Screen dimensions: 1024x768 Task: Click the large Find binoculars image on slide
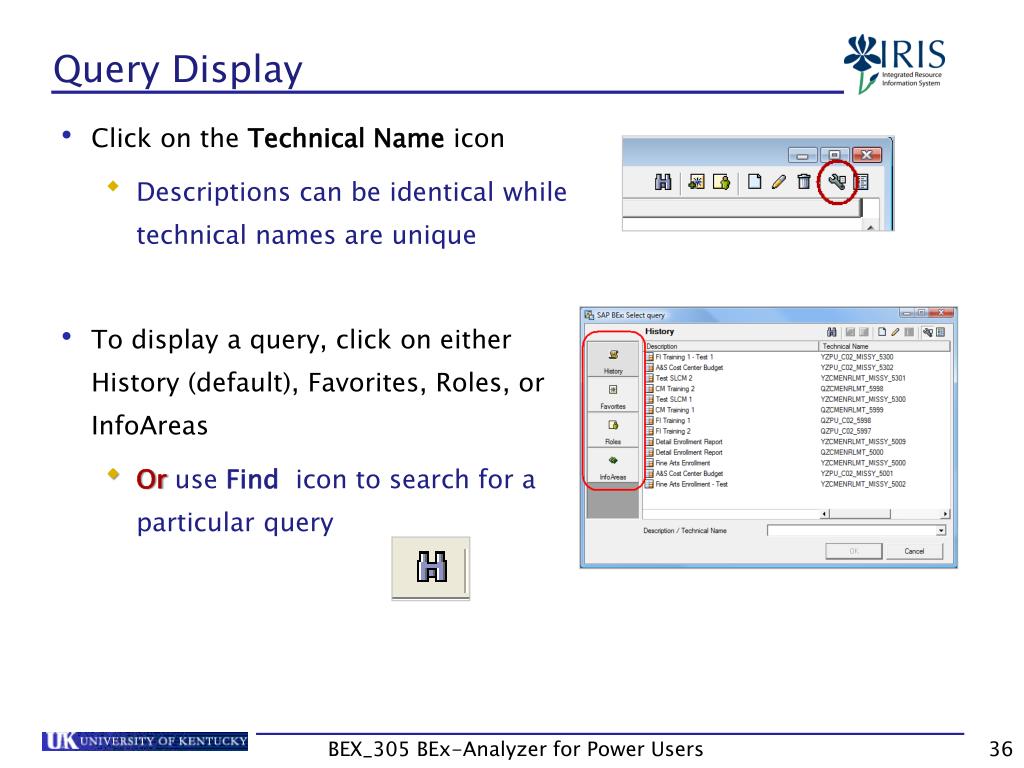tap(432, 567)
